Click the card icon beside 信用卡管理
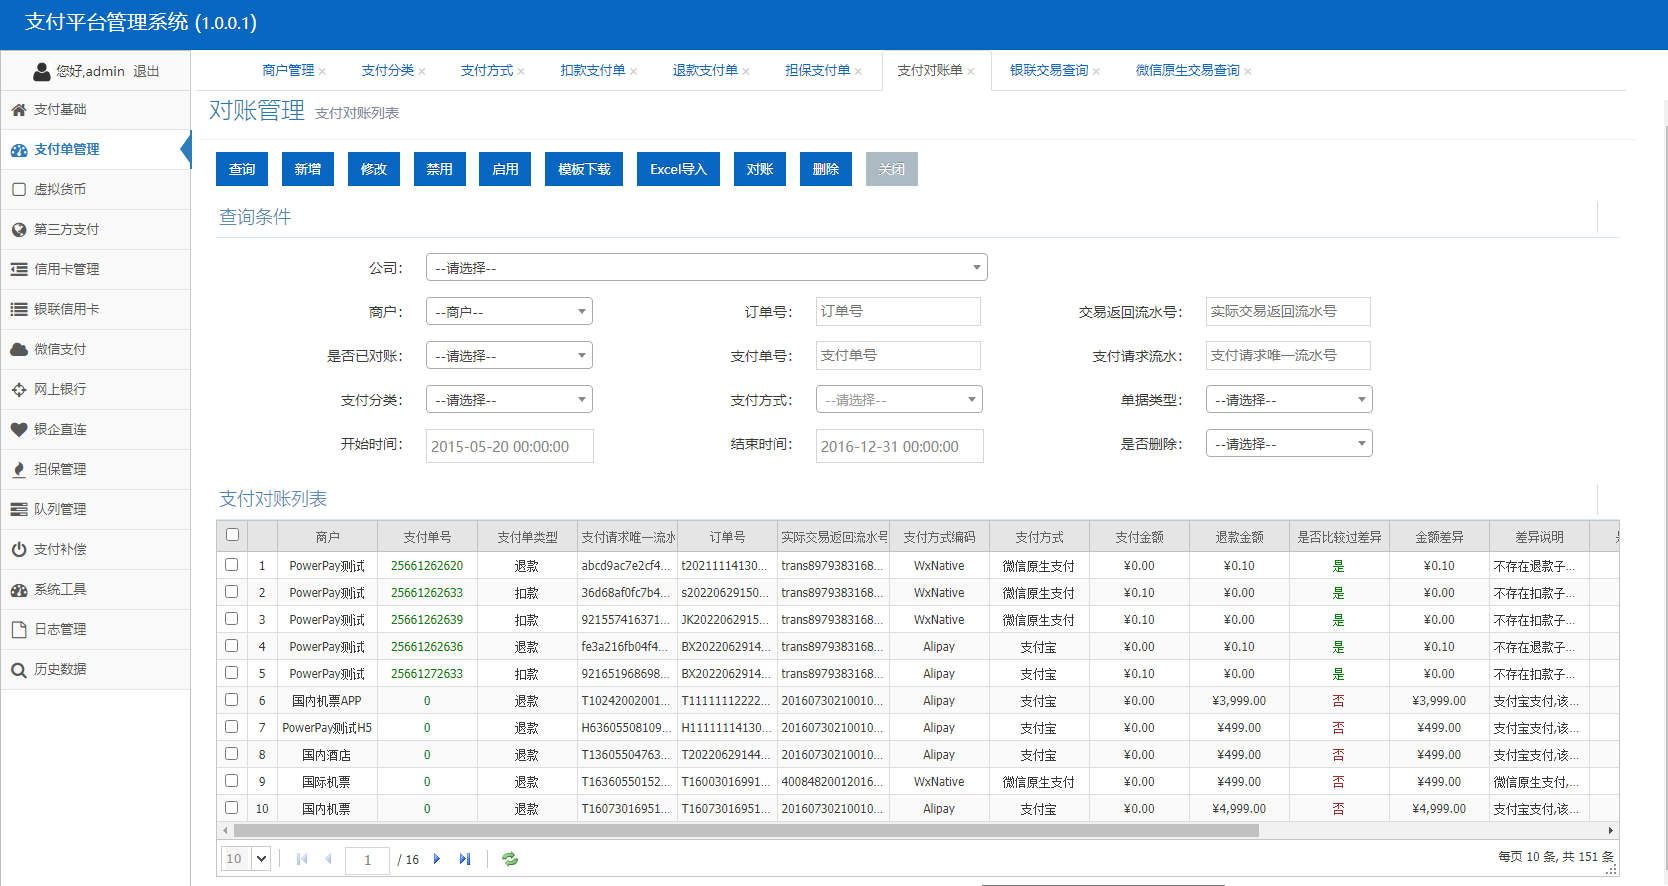The width and height of the screenshot is (1668, 886). click(19, 270)
